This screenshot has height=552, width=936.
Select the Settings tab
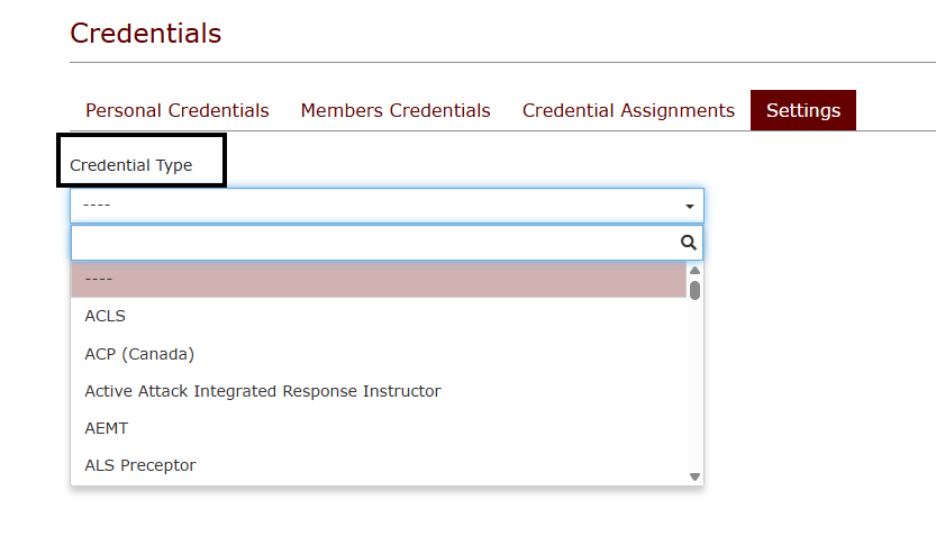click(803, 110)
